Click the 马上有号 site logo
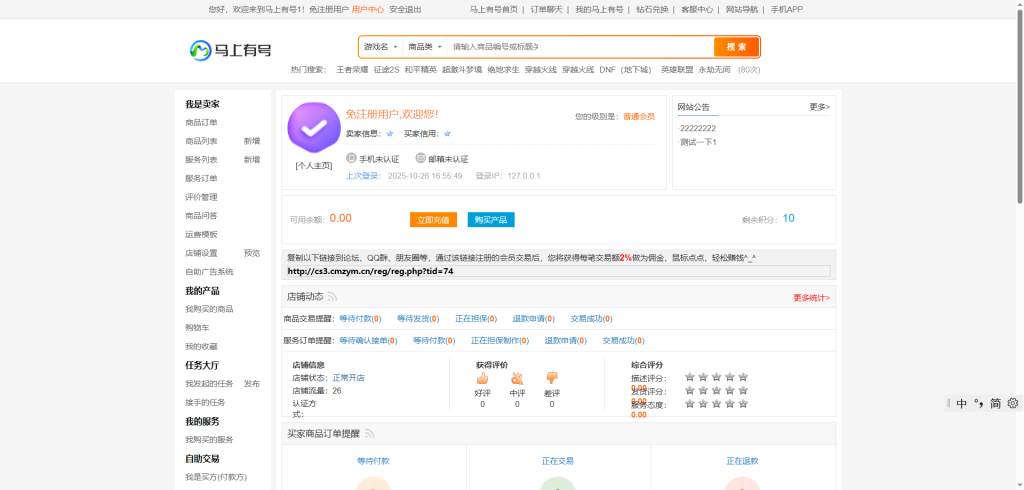 click(x=230, y=49)
